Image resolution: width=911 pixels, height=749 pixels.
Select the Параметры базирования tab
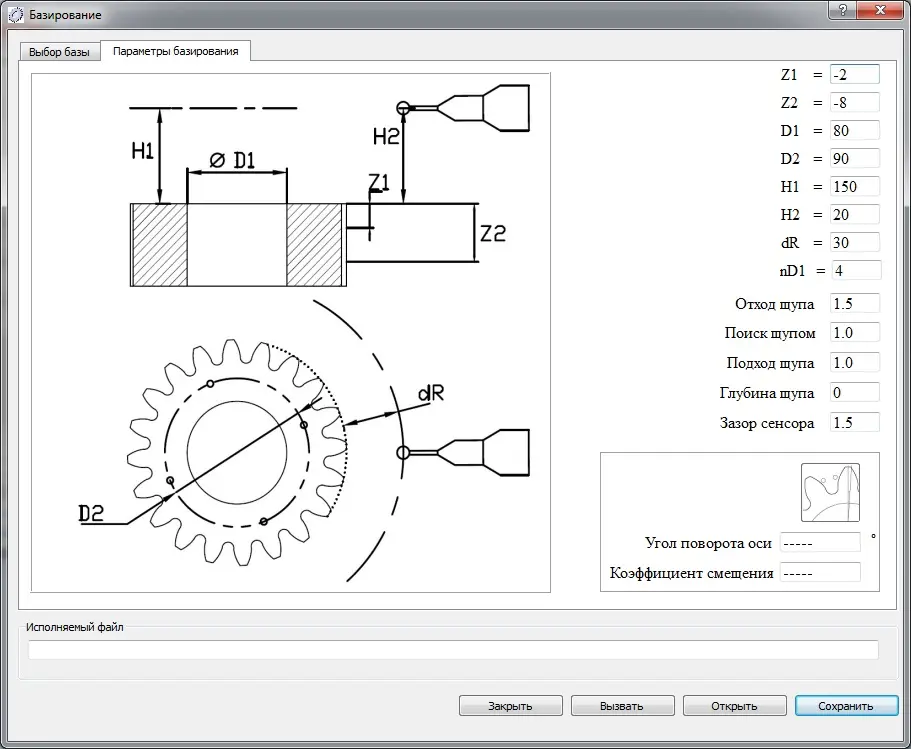coord(175,51)
